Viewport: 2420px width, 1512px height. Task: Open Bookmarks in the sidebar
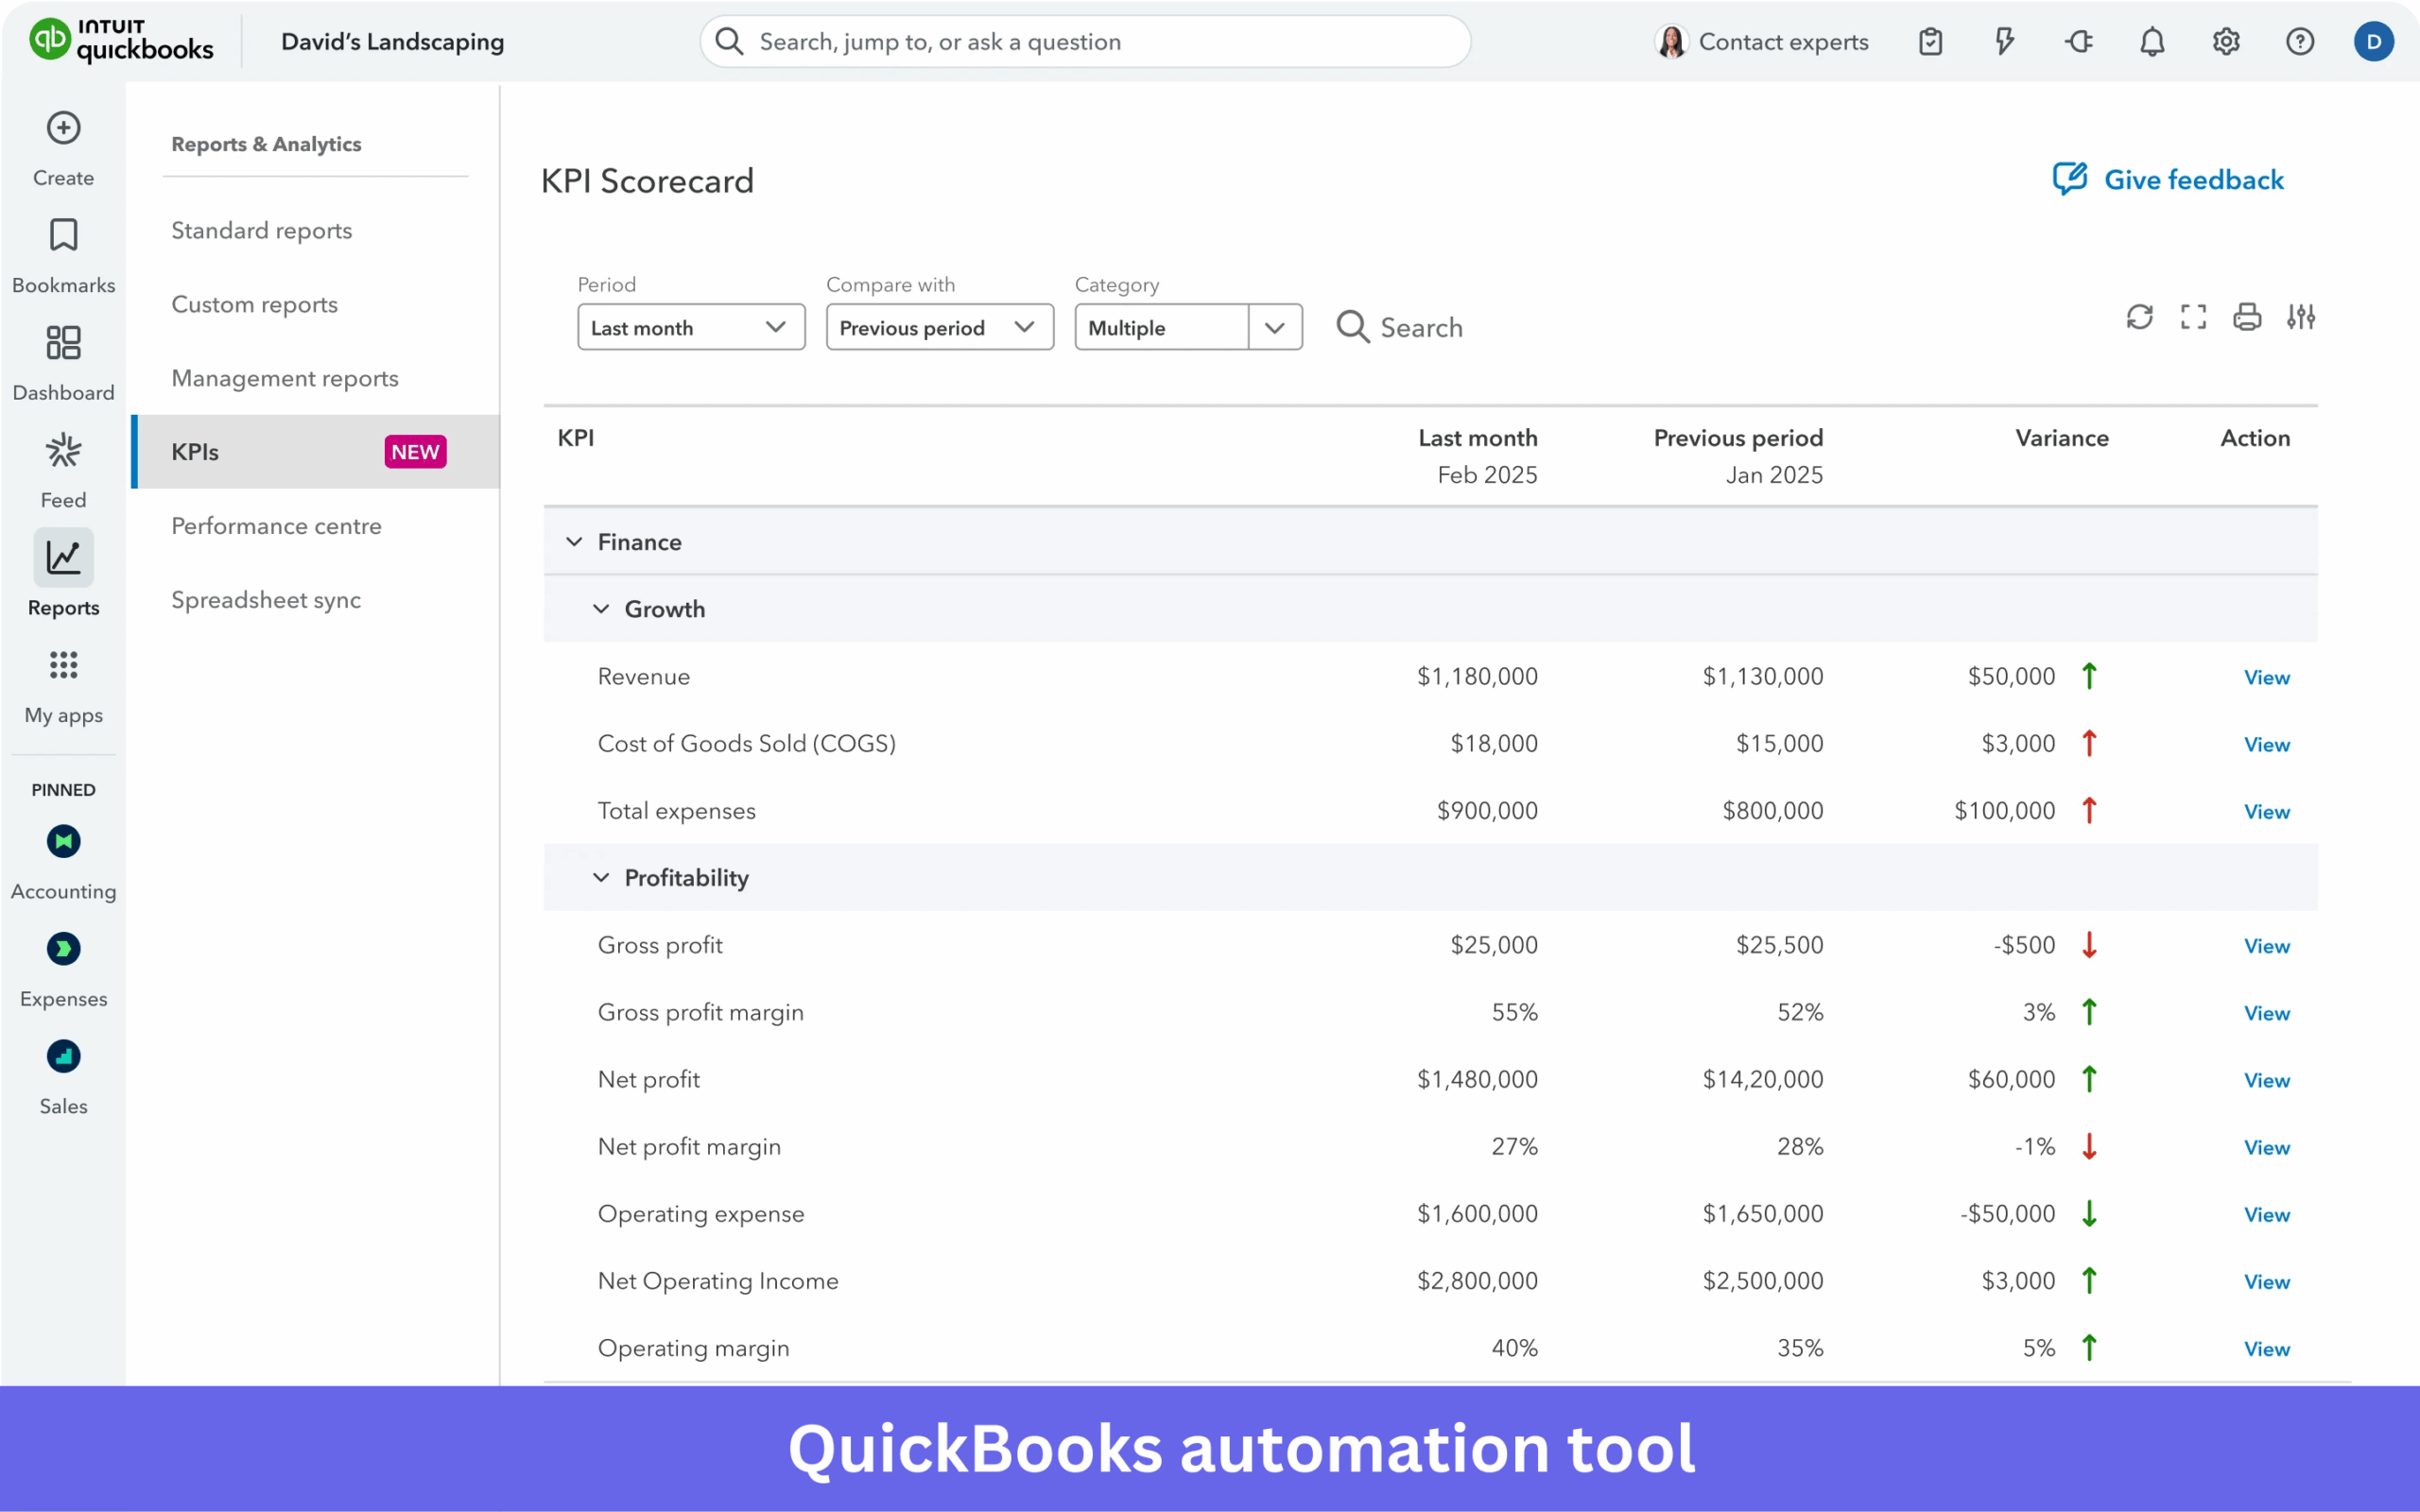click(63, 255)
